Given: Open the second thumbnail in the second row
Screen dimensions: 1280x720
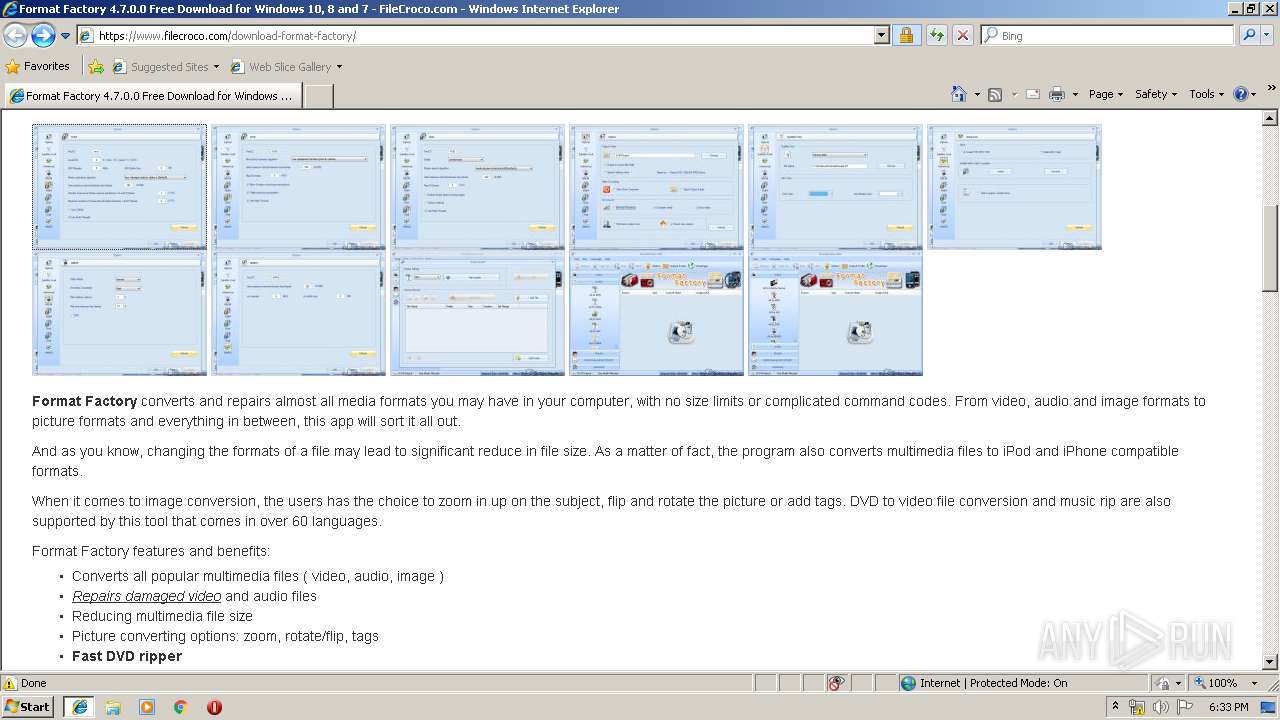Looking at the screenshot, I should point(299,314).
